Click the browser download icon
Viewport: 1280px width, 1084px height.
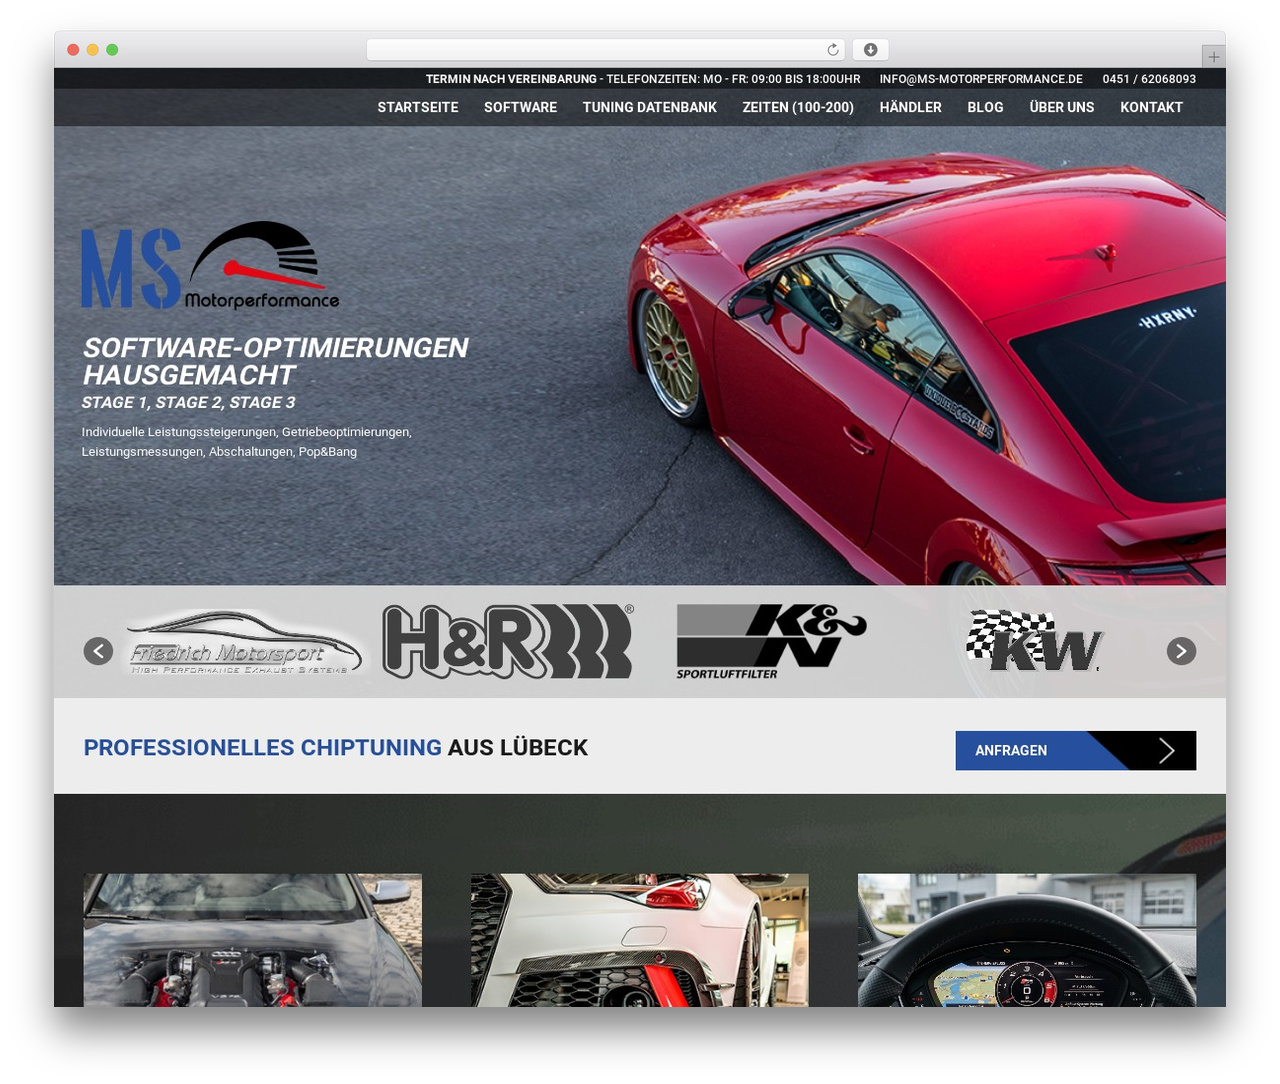(870, 50)
